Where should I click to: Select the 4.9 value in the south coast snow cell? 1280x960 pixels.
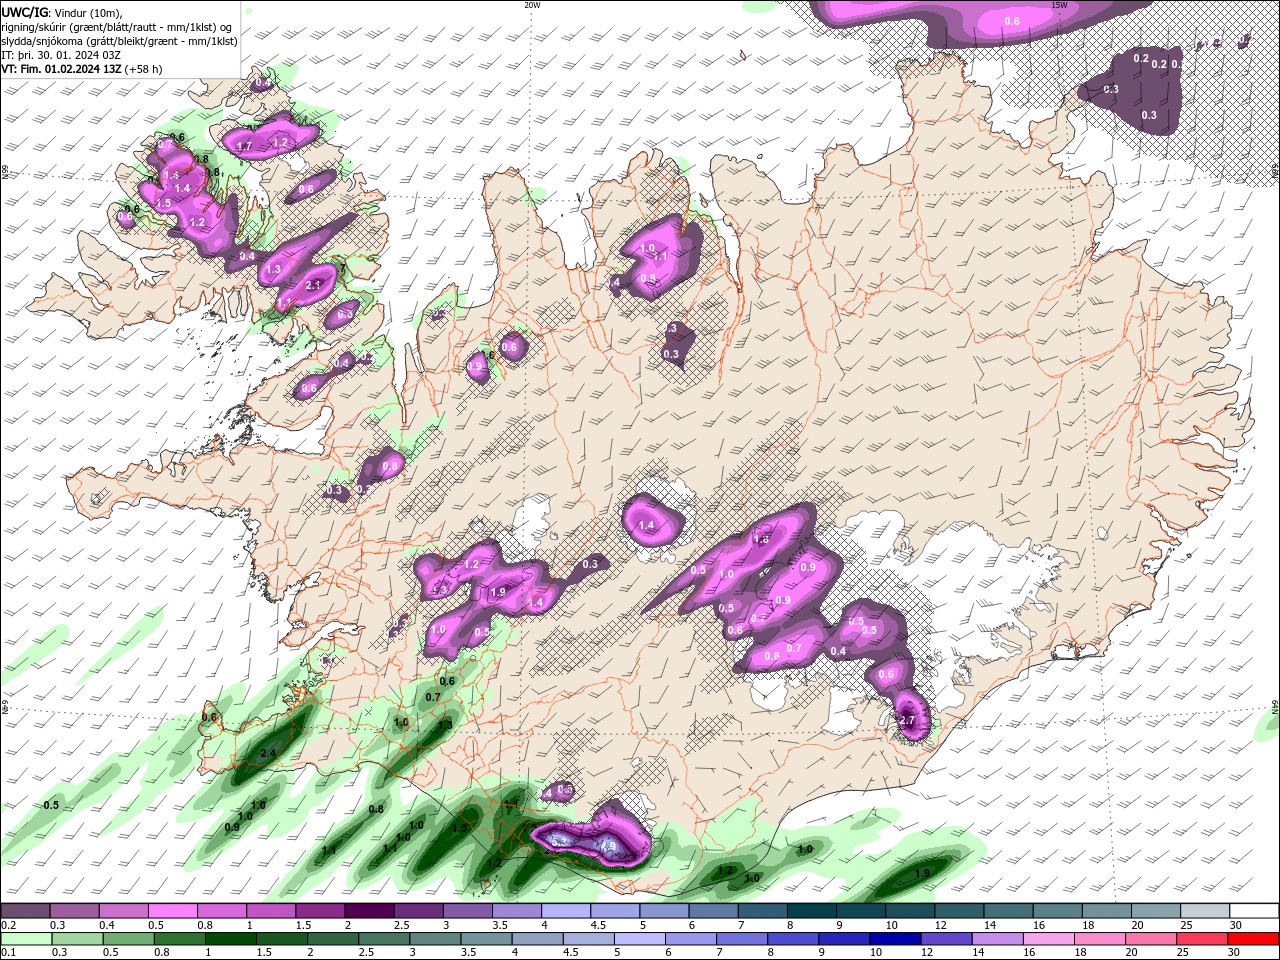(x=608, y=846)
